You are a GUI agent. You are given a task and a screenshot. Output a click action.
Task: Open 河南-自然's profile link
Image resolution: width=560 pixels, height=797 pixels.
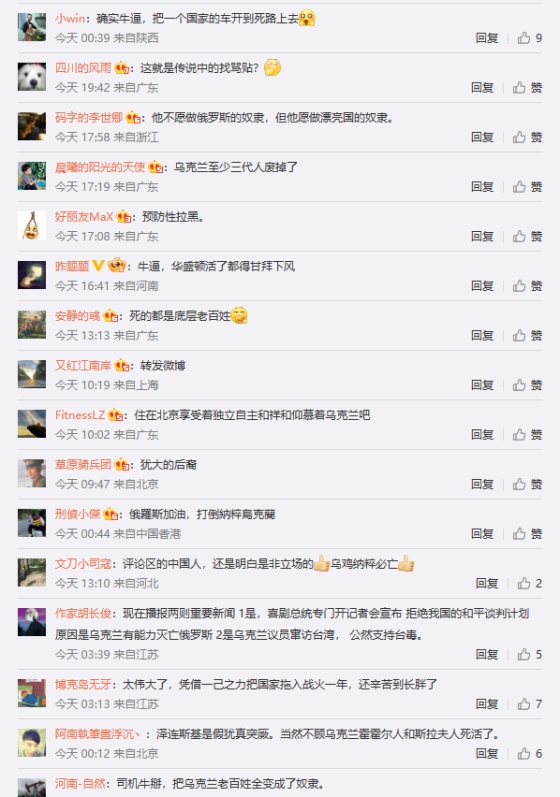tap(80, 783)
